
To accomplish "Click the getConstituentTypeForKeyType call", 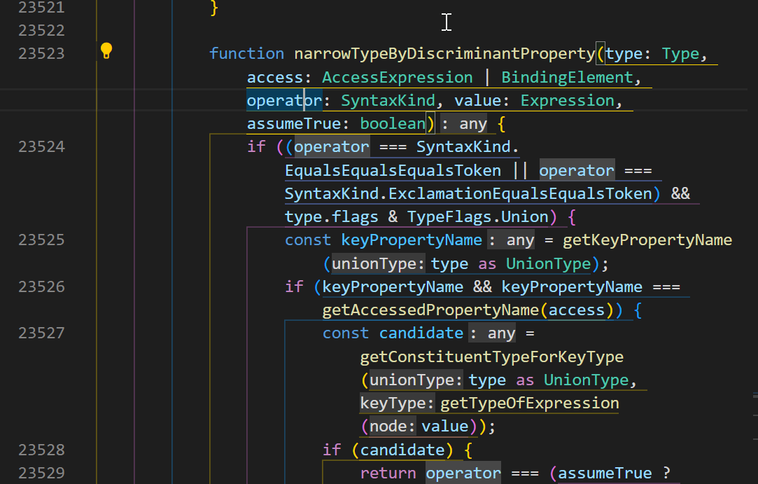I will click(x=491, y=357).
